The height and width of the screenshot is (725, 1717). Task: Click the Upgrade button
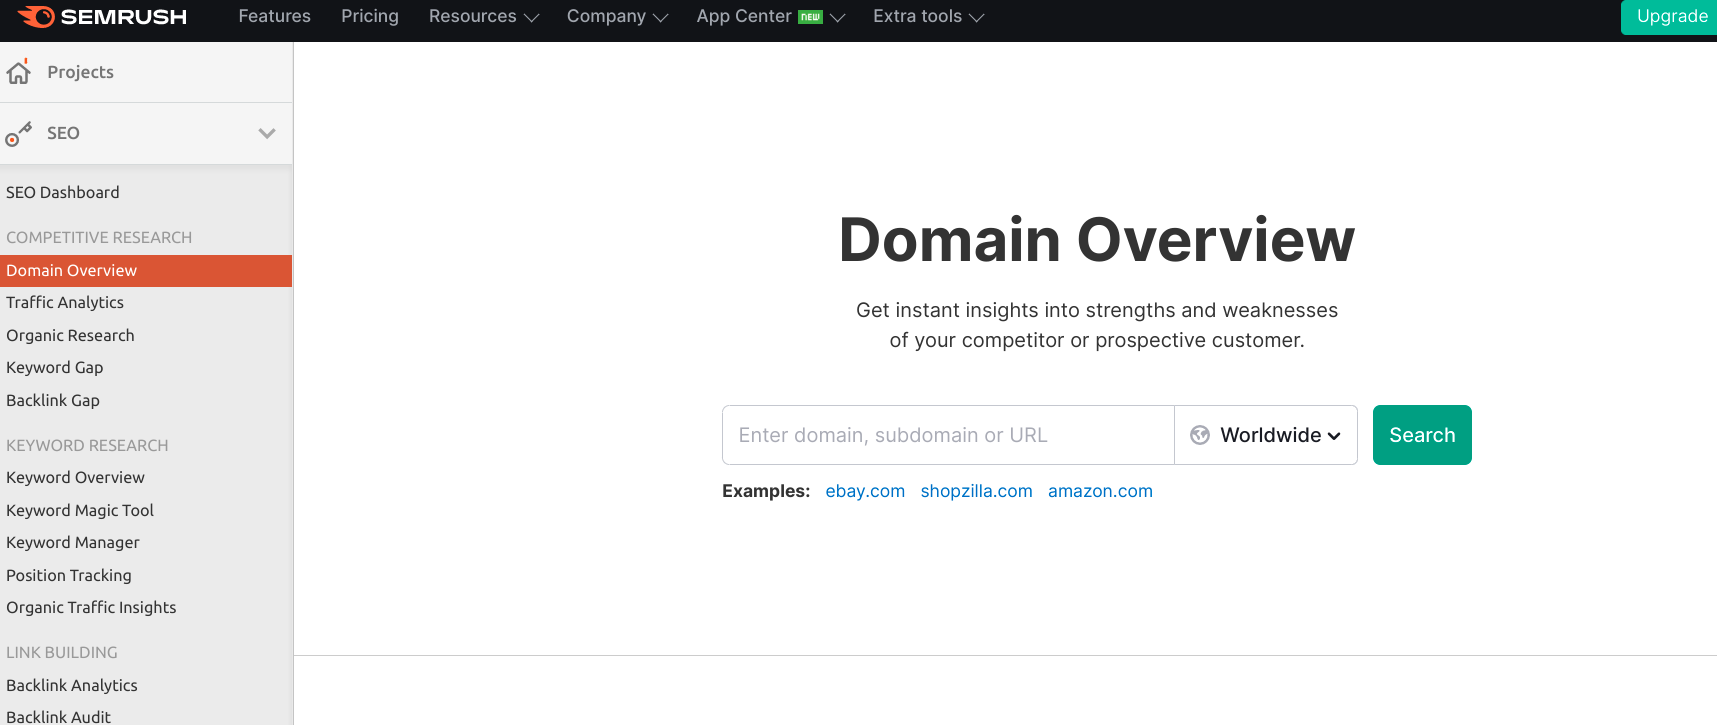coord(1669,17)
